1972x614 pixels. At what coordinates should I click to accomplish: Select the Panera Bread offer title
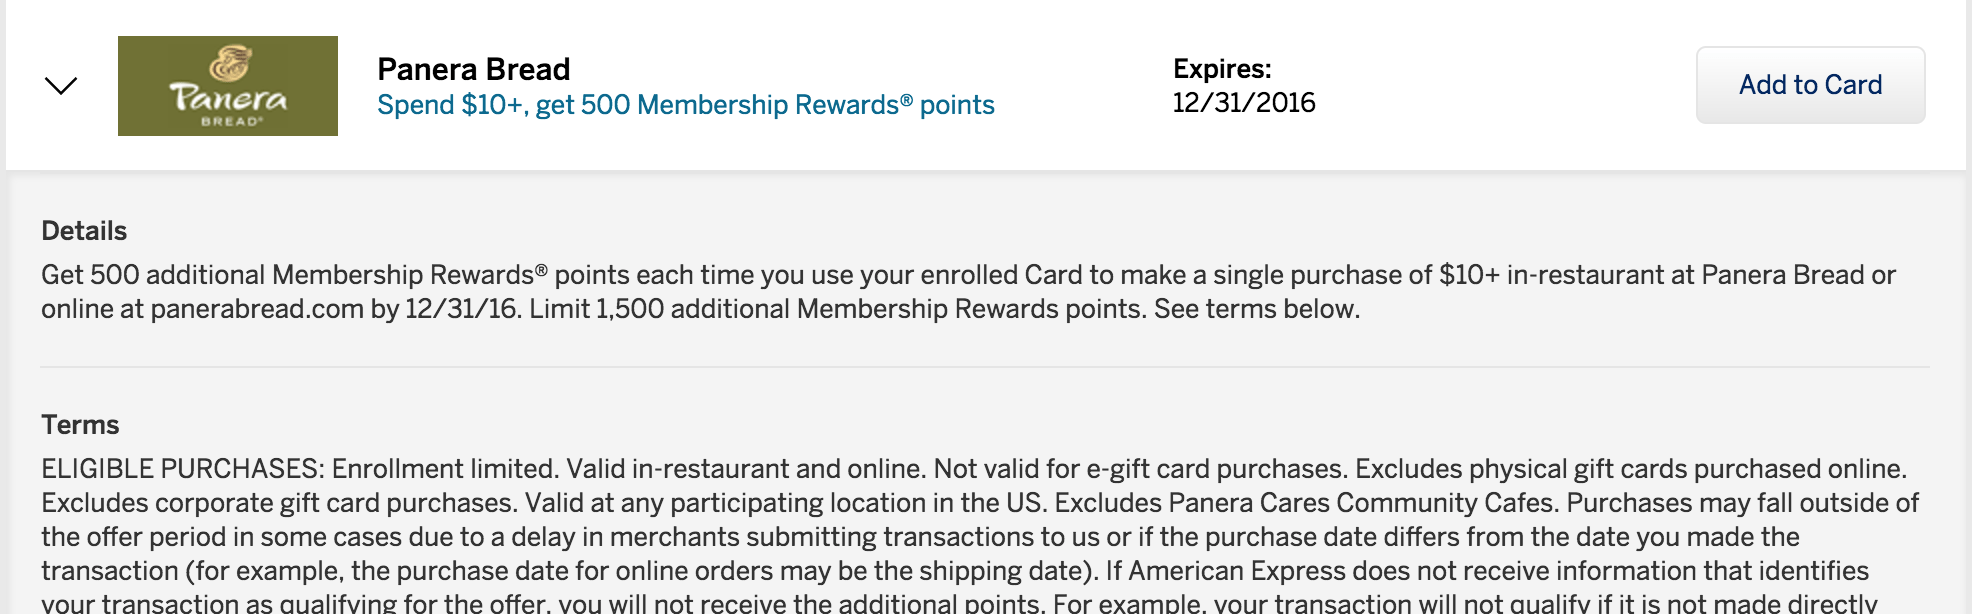pyautogui.click(x=473, y=69)
